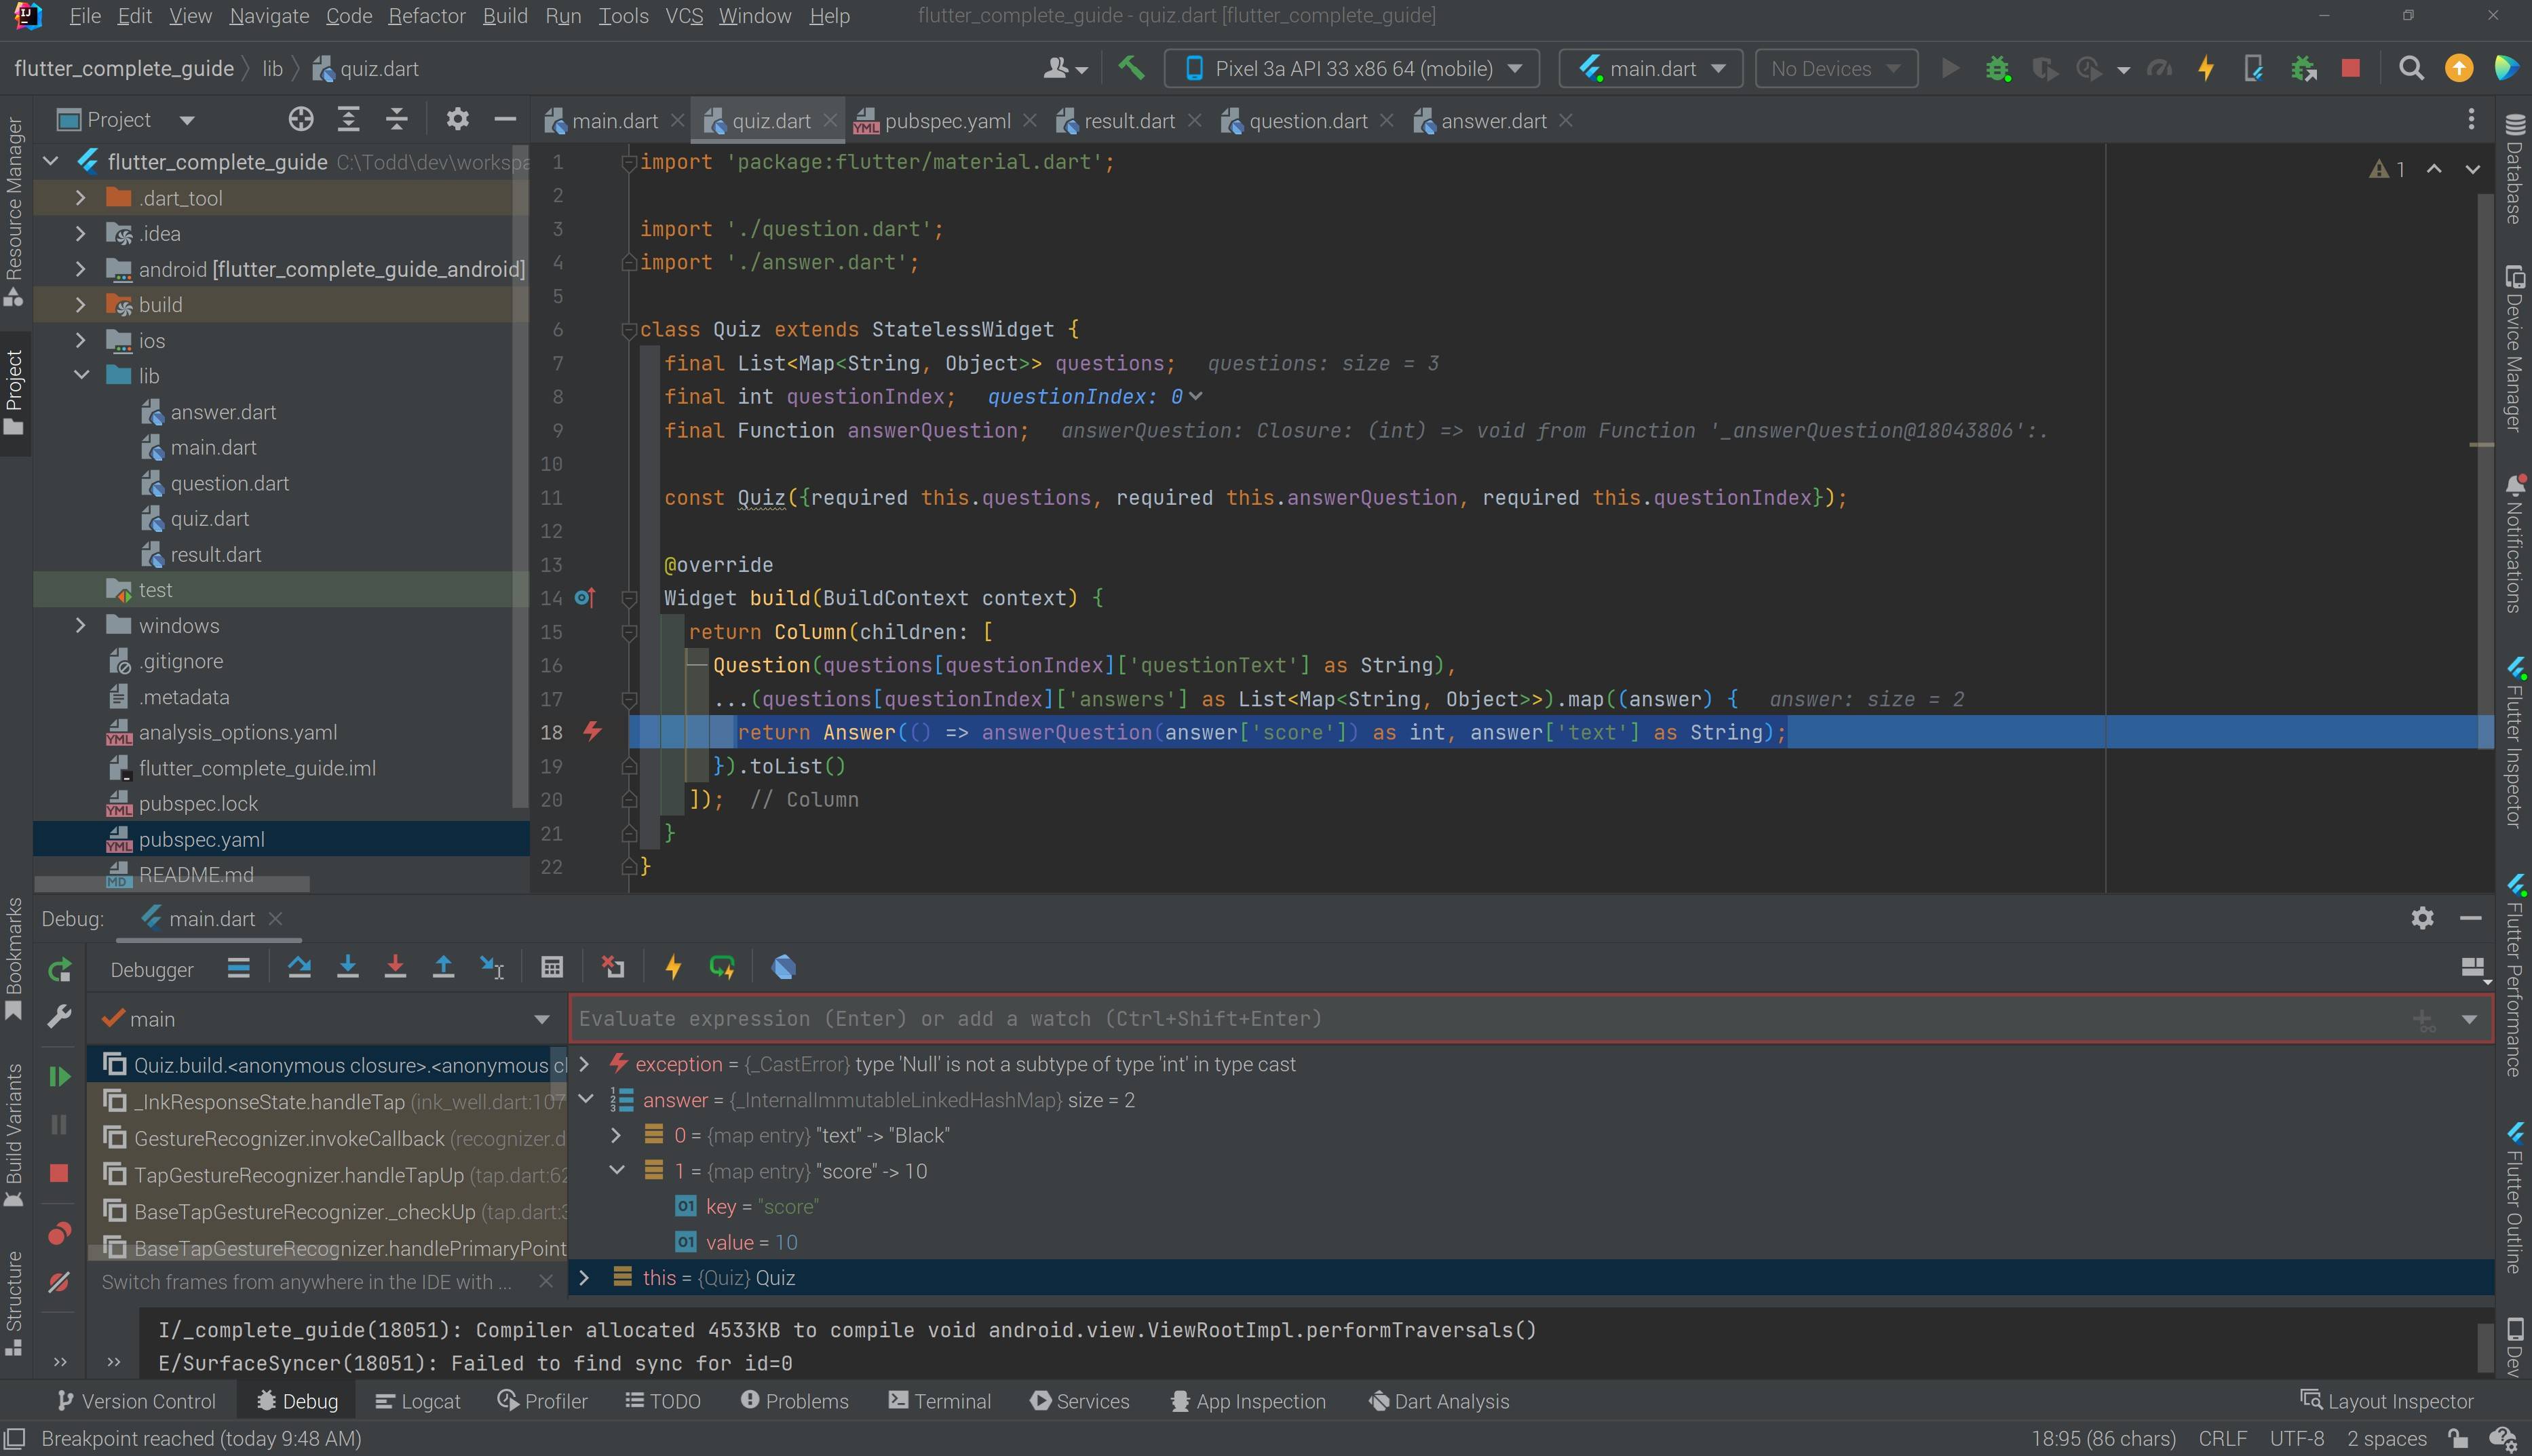Screen dimensions: 2532x1456
Task: Collapse all in Project panel toolbar
Action: (396, 120)
